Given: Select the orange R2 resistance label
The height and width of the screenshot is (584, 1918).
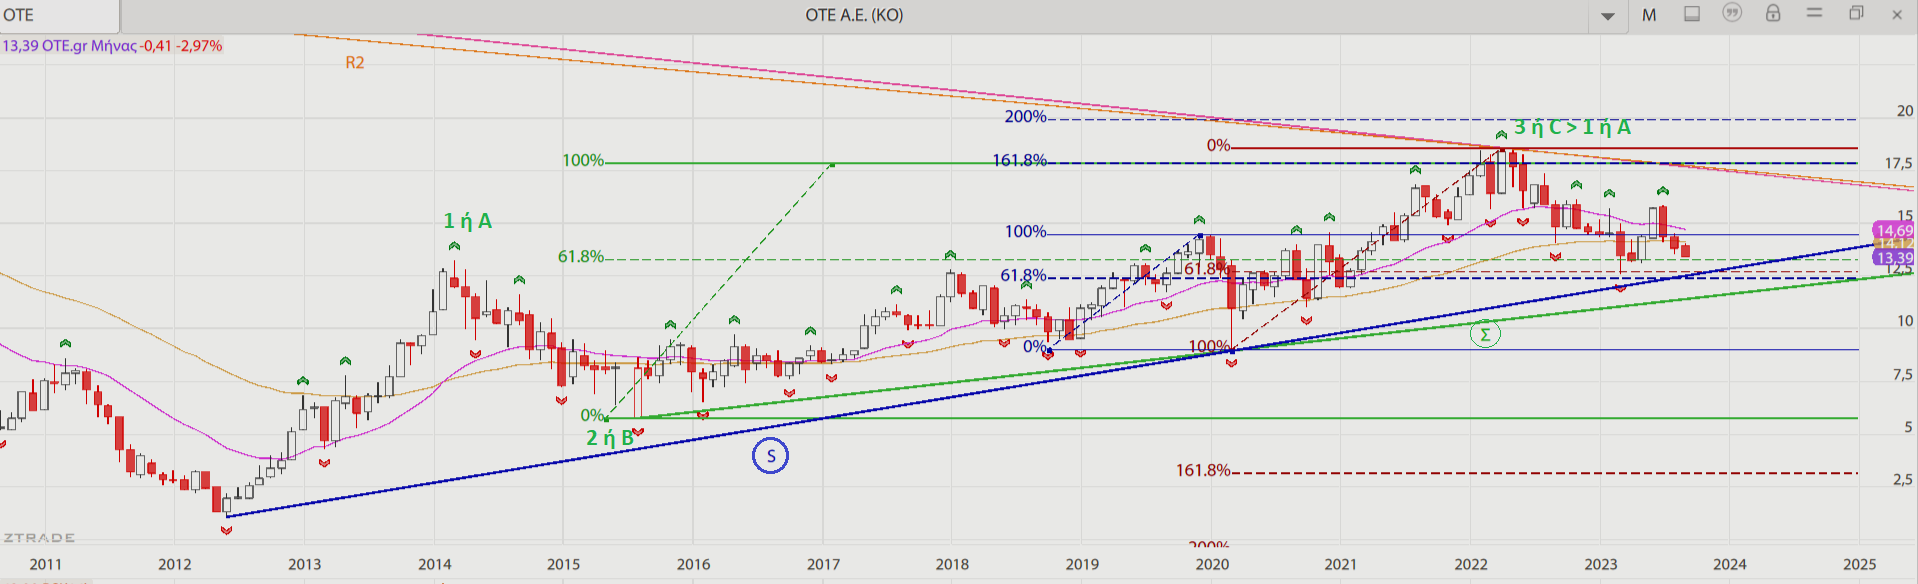Looking at the screenshot, I should 355,62.
